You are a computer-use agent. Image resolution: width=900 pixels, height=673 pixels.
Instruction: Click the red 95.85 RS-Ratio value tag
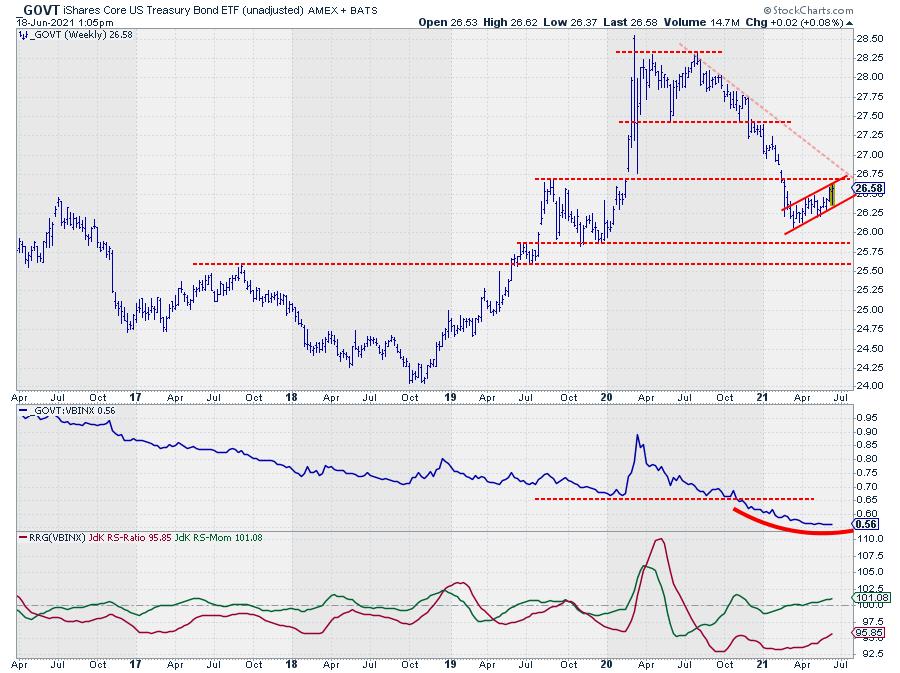tap(869, 633)
